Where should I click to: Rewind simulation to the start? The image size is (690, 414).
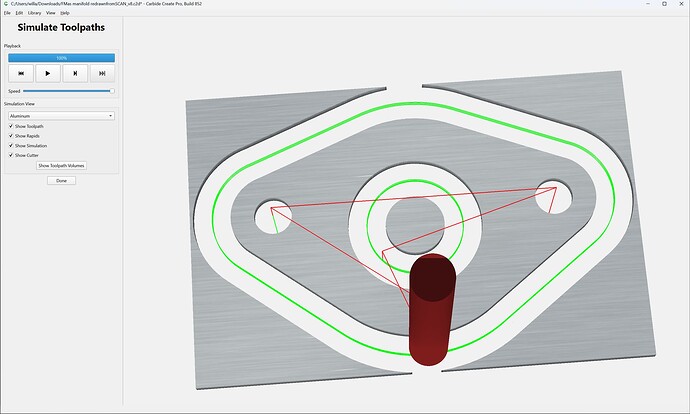pos(21,73)
